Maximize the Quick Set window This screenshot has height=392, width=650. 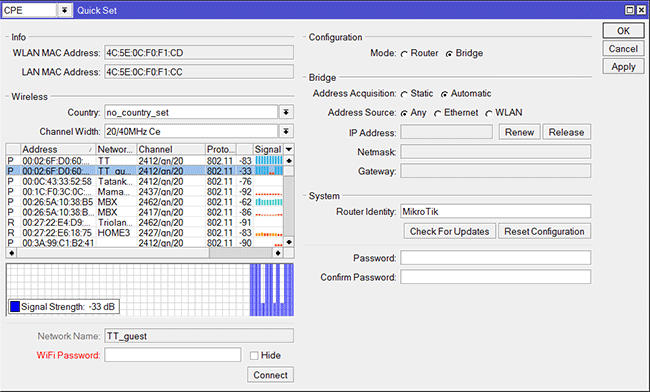630,10
